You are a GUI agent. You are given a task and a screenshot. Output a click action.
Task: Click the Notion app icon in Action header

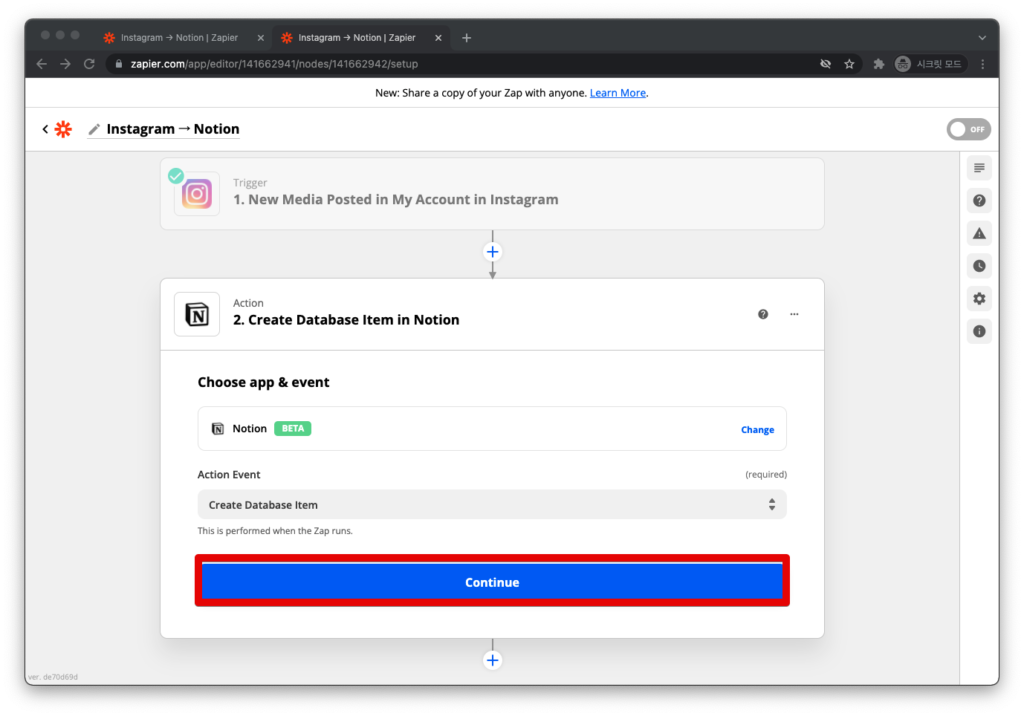pyautogui.click(x=197, y=314)
